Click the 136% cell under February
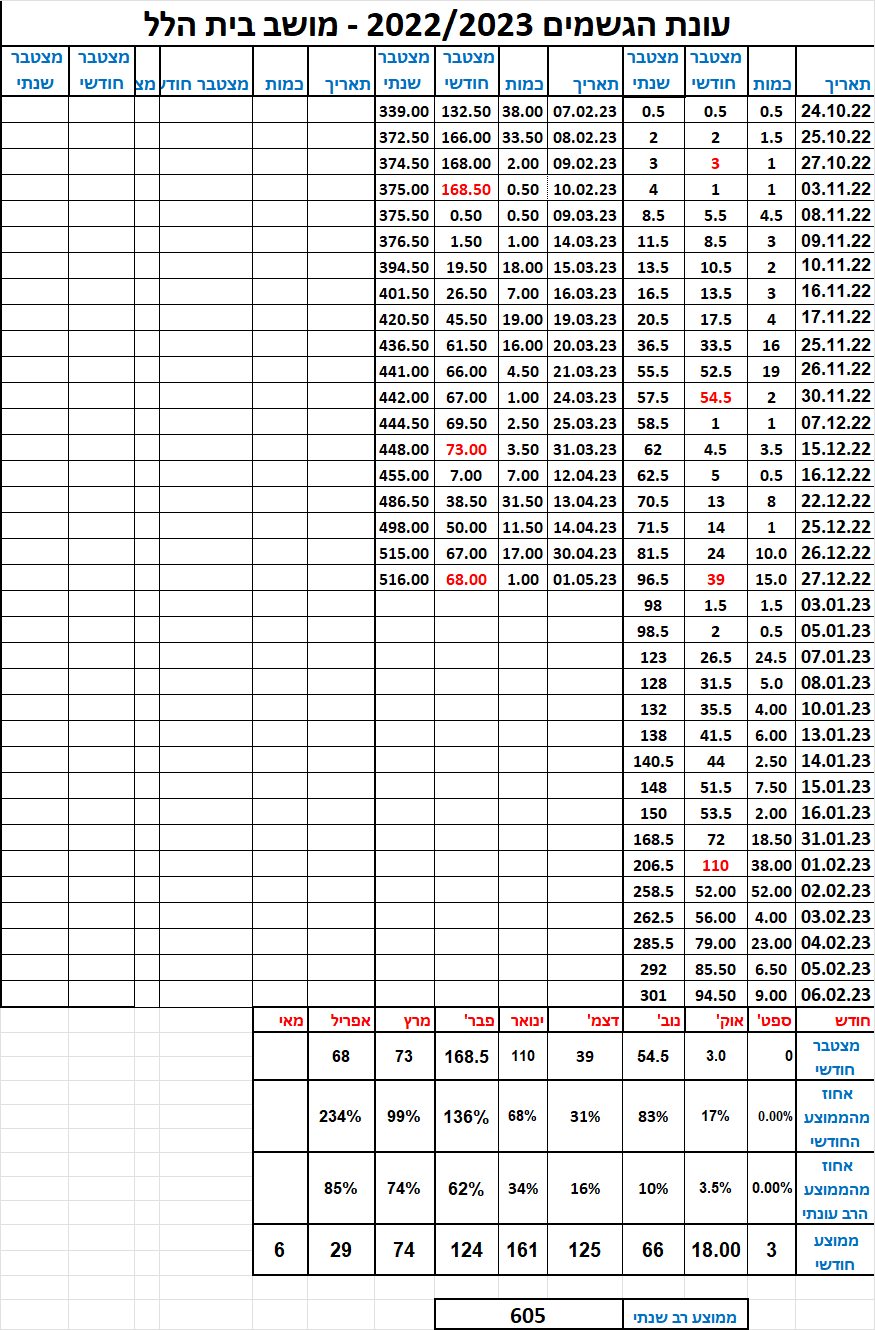This screenshot has width=875, height=1330. (466, 1116)
